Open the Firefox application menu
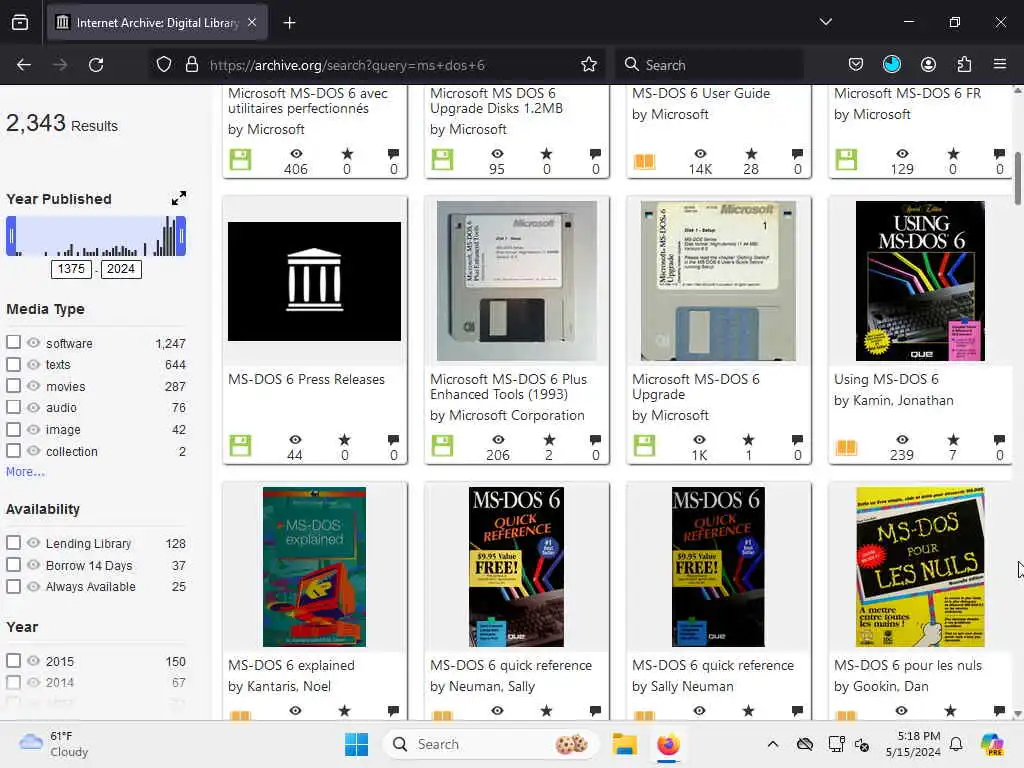The height and width of the screenshot is (768, 1024). point(1000,65)
